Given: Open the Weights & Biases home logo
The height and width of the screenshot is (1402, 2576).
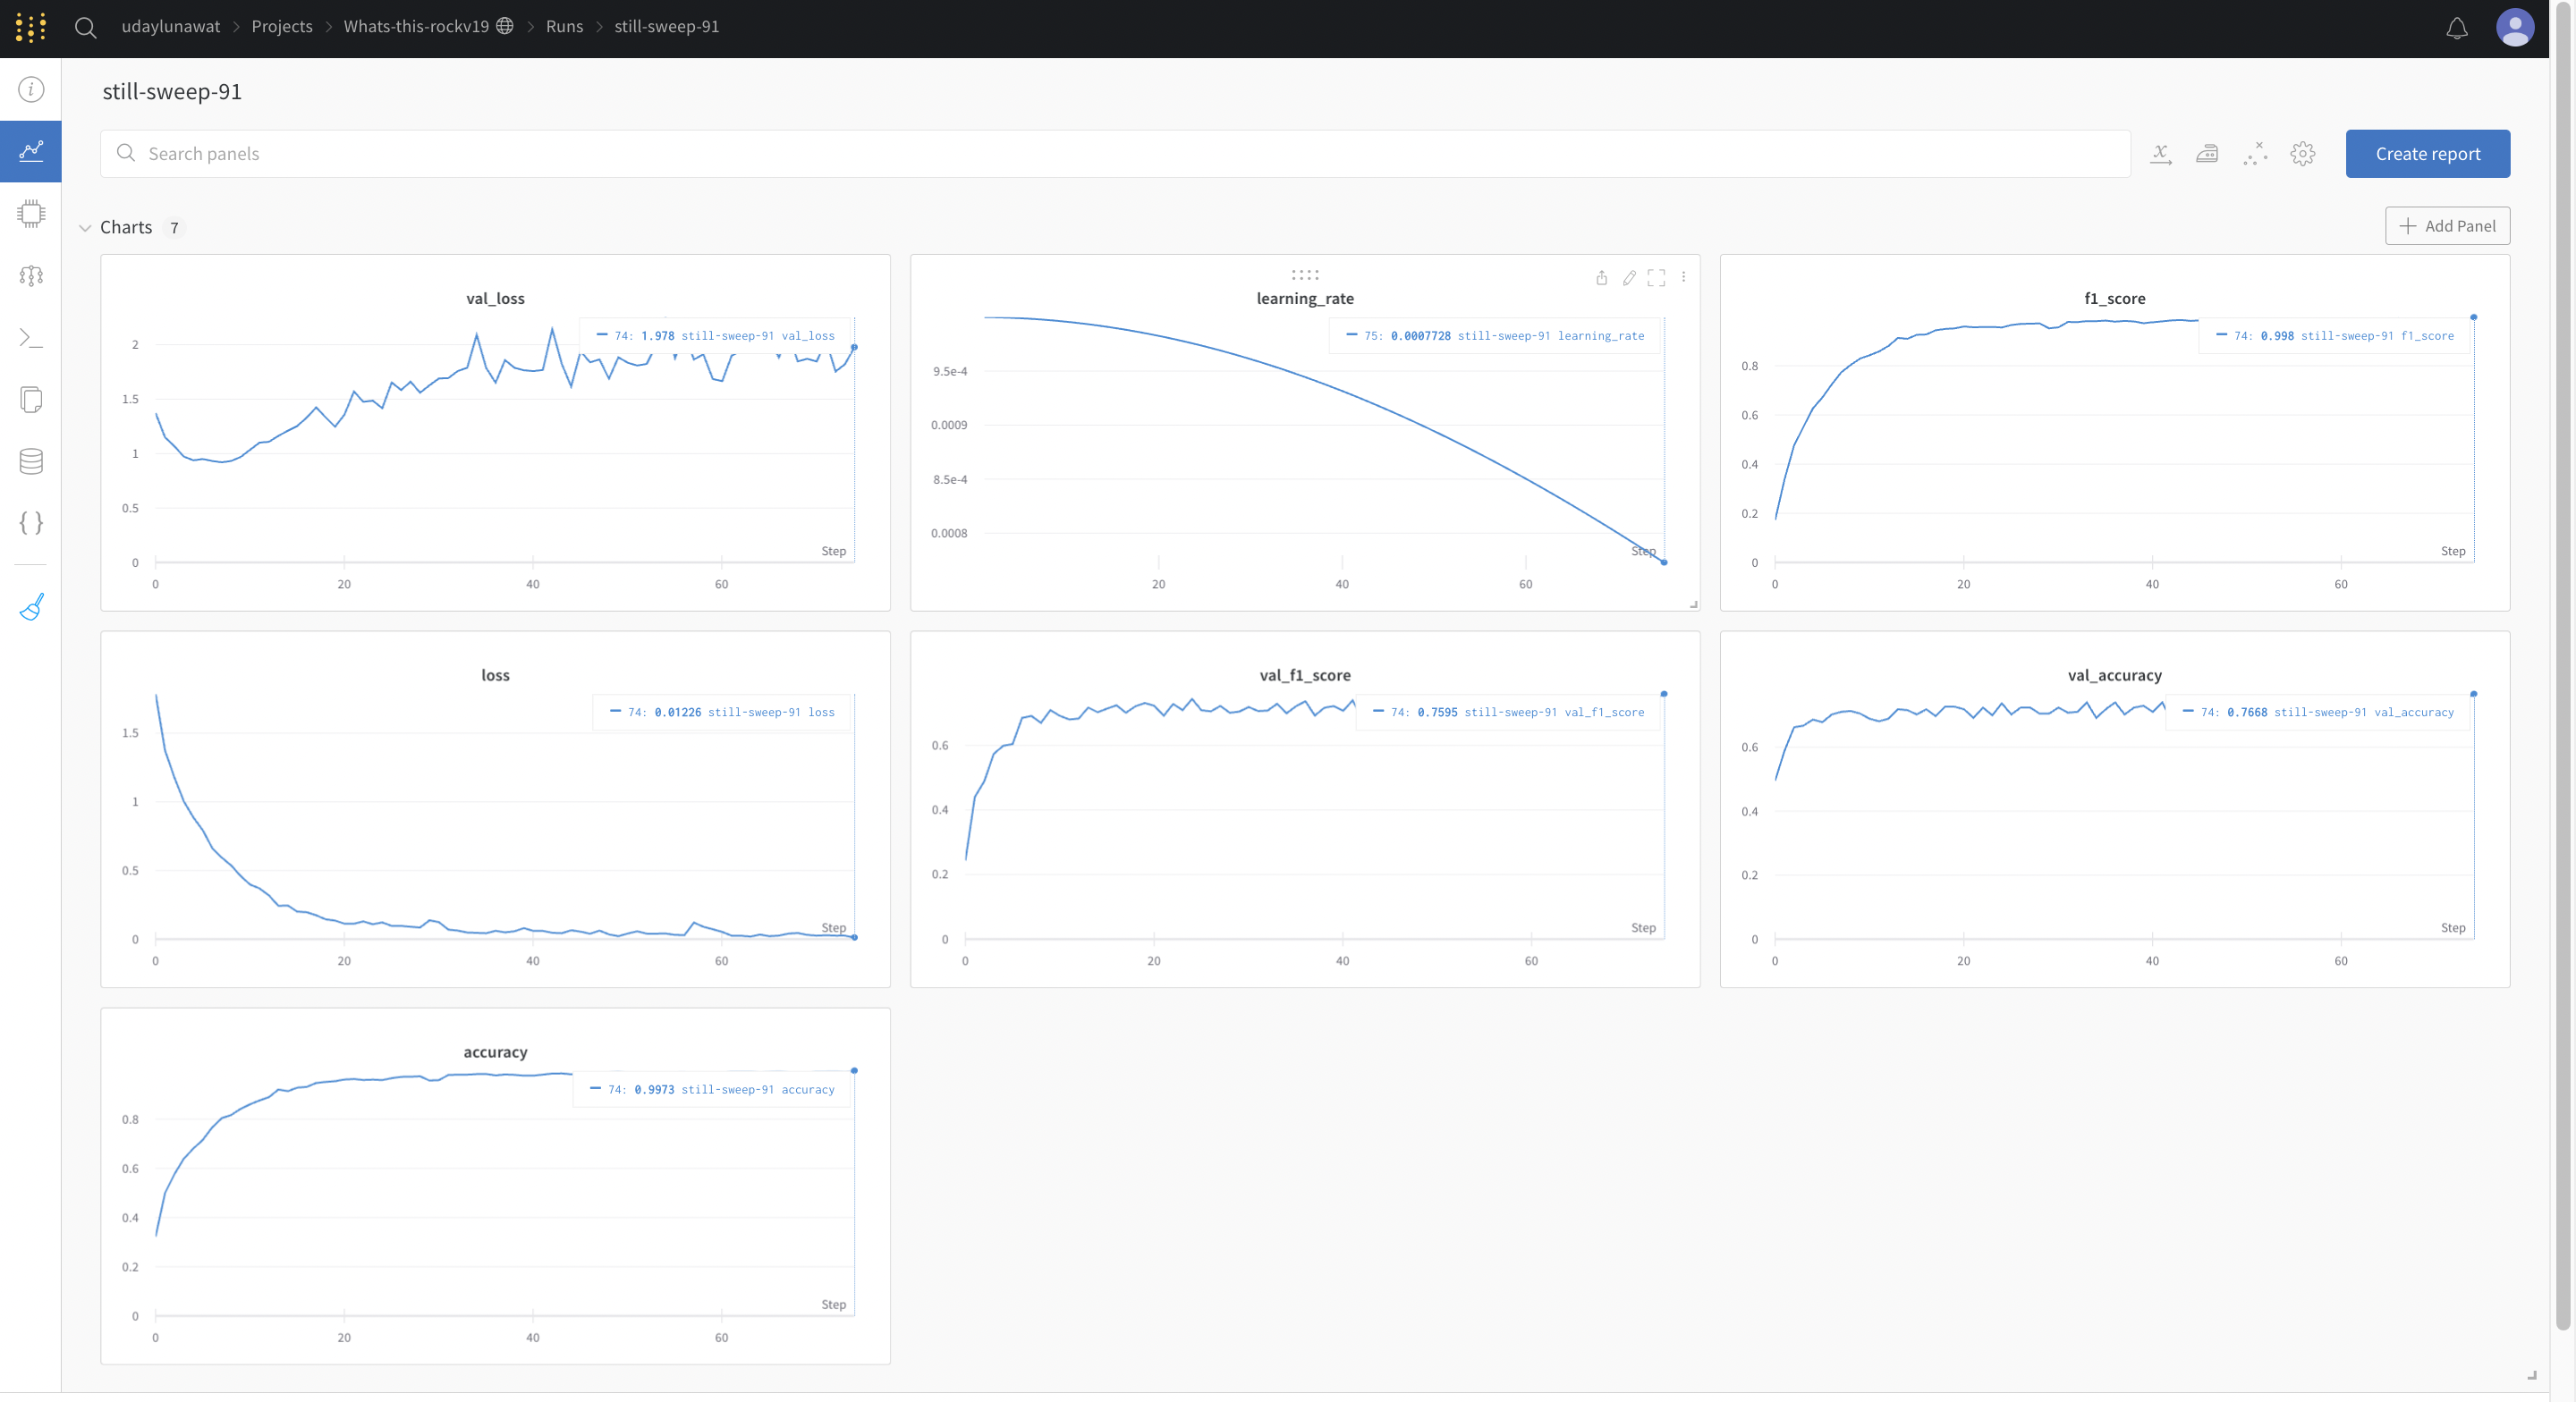Looking at the screenshot, I should (30, 27).
